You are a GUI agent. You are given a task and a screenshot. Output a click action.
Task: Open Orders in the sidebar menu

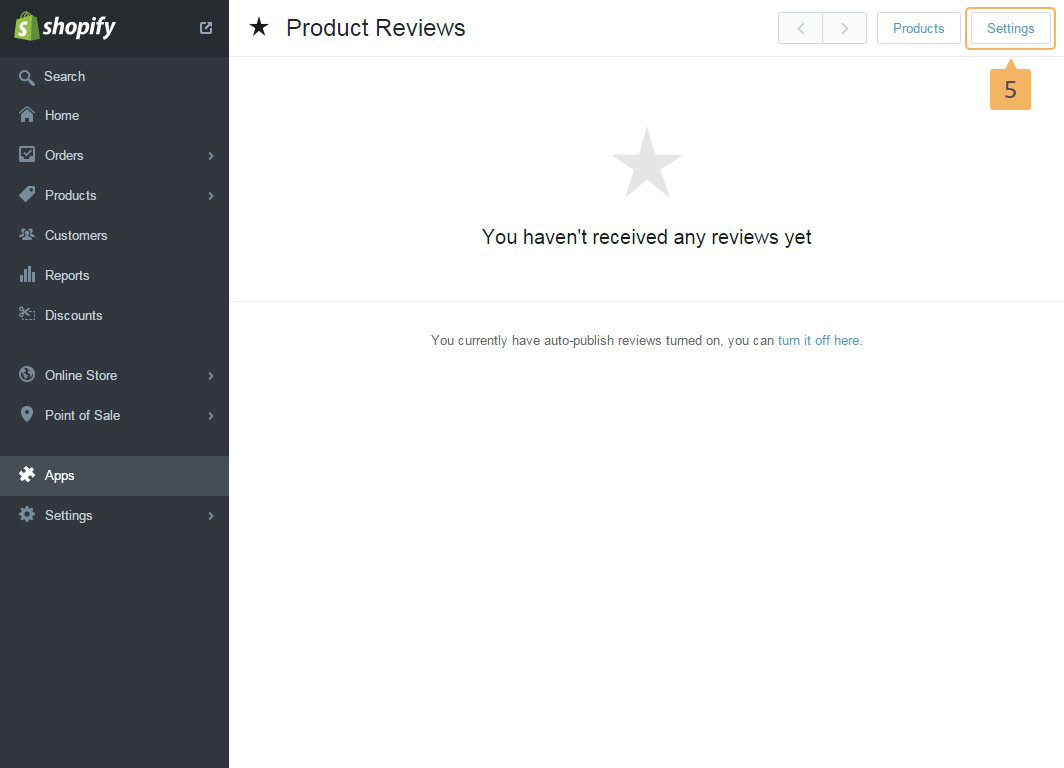click(x=64, y=155)
